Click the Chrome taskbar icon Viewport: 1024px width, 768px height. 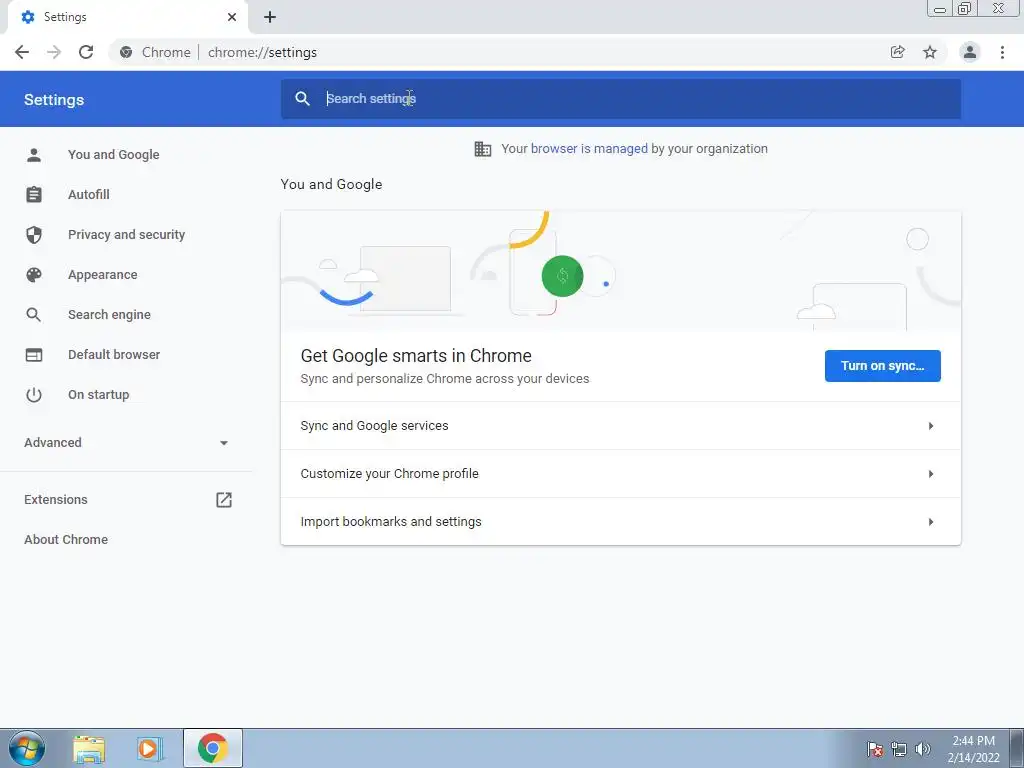pyautogui.click(x=213, y=748)
